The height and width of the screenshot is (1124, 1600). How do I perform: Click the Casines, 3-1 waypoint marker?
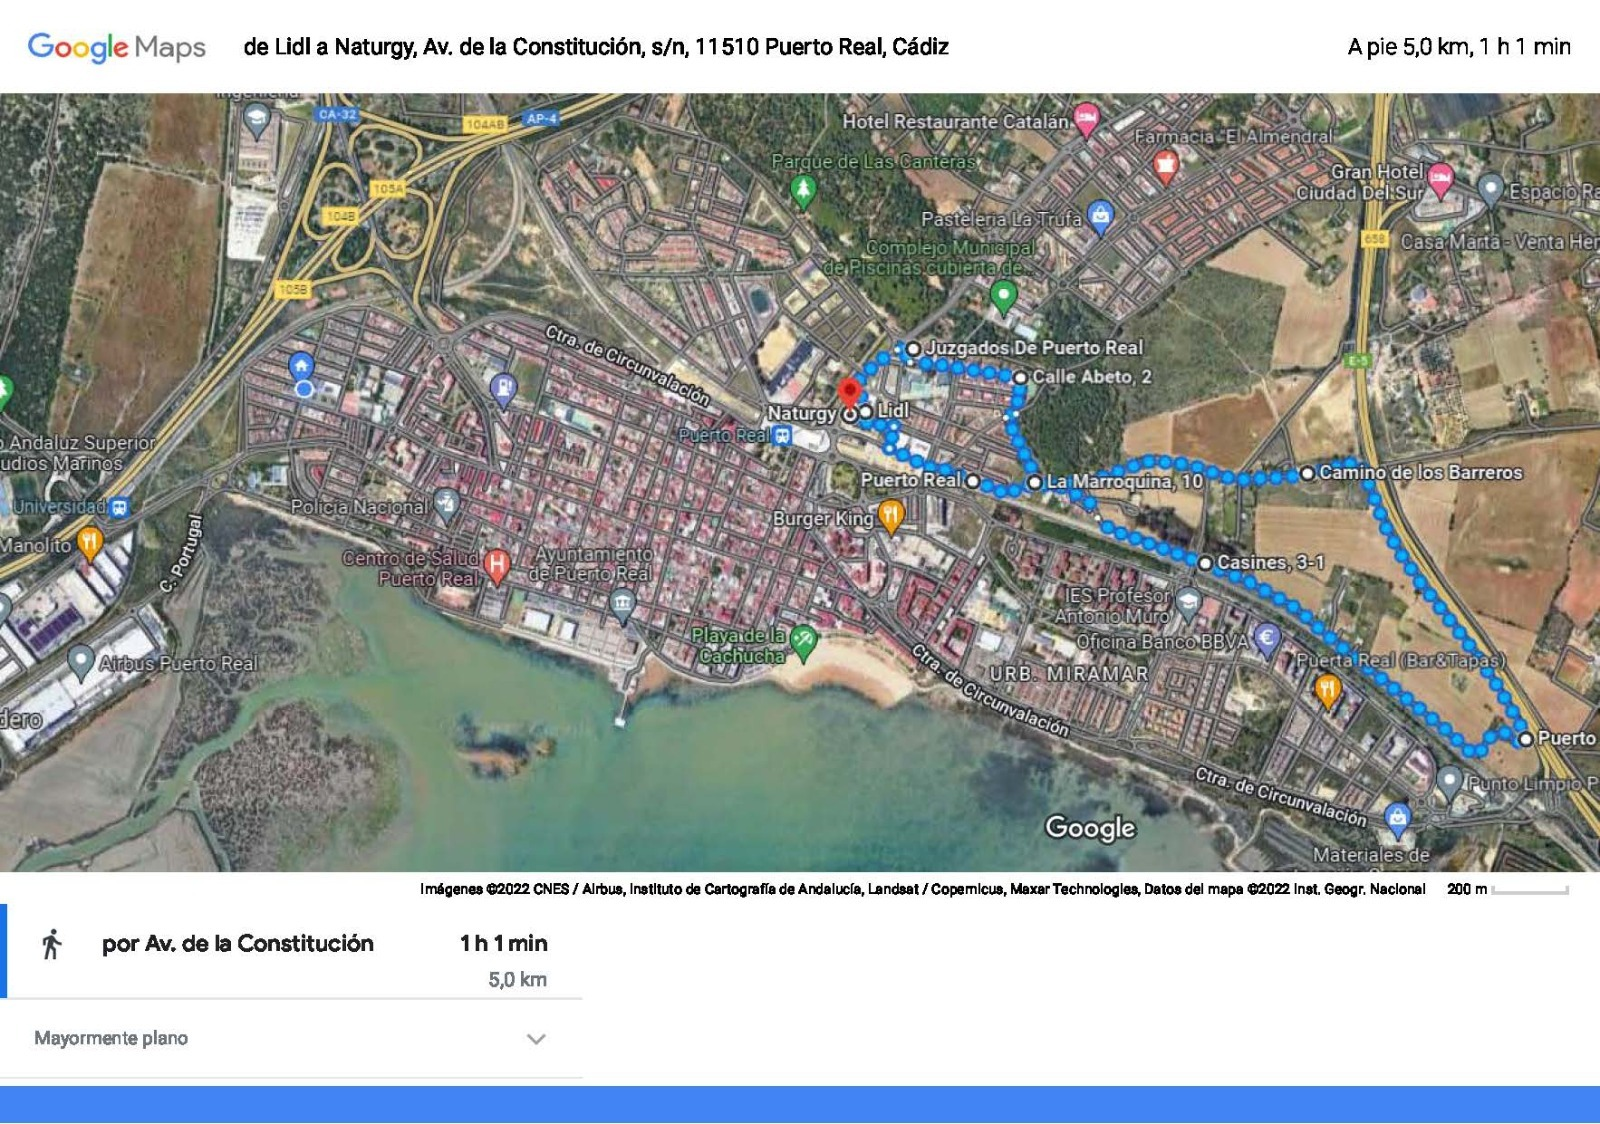[x=1205, y=564]
